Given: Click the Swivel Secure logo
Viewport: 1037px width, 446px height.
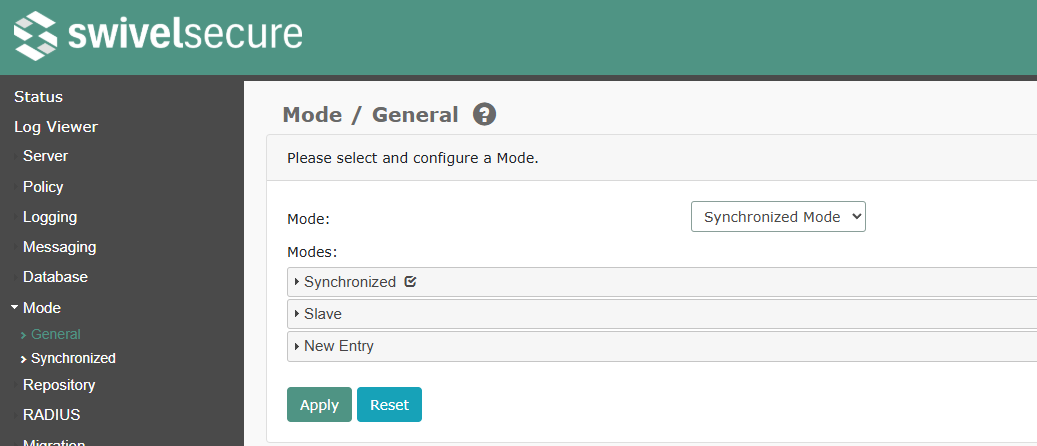Looking at the screenshot, I should click(158, 35).
